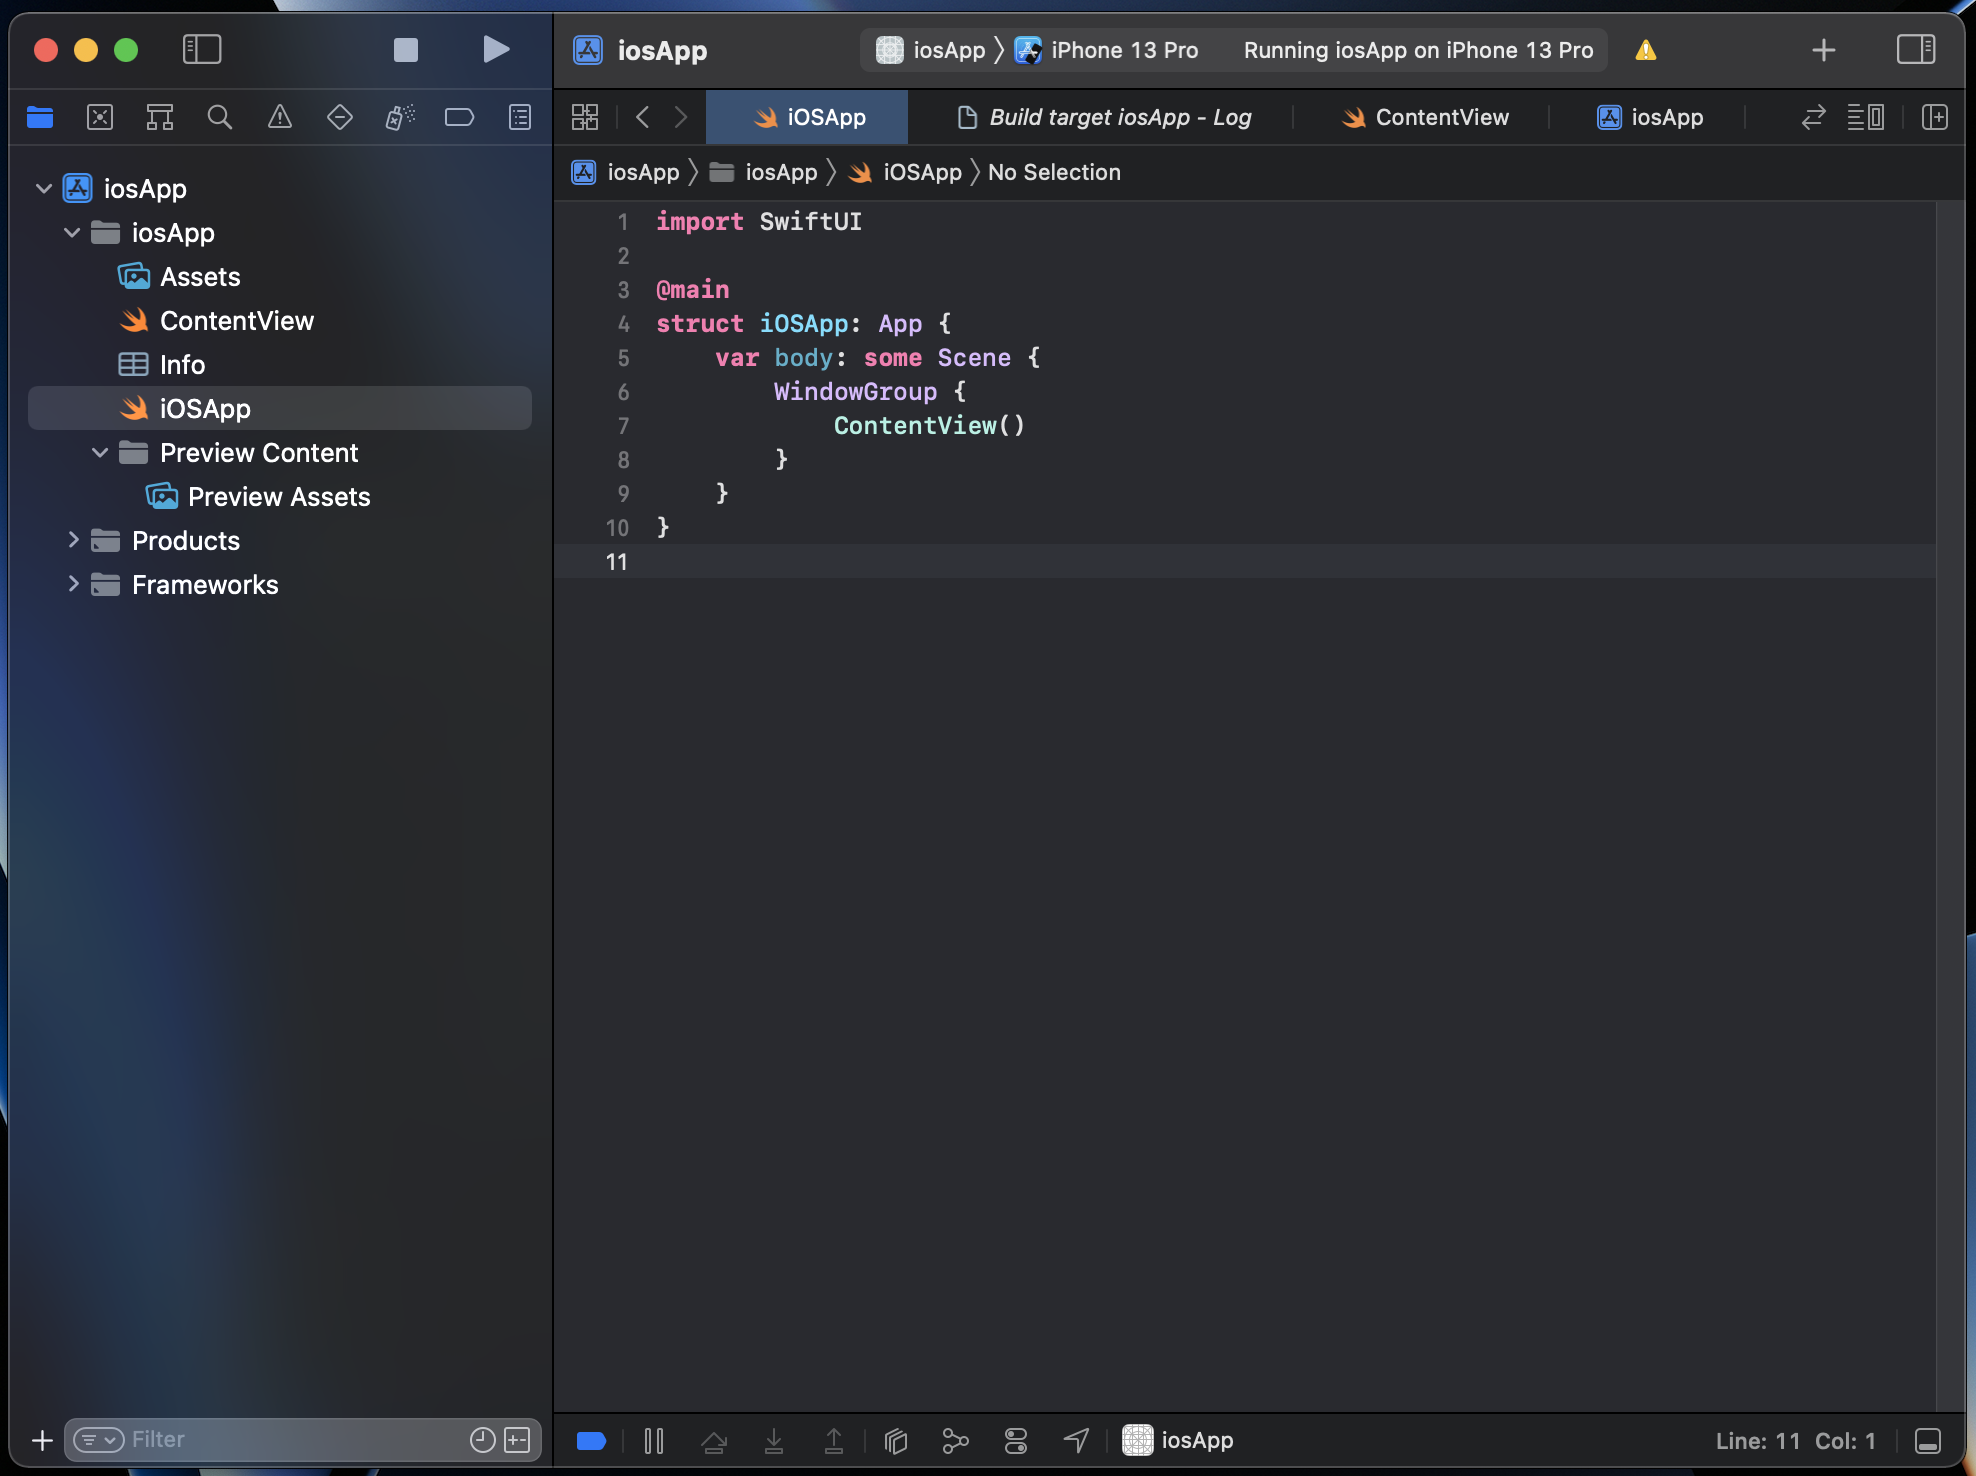
Task: Toggle the left navigator sidebar
Action: click(x=201, y=49)
